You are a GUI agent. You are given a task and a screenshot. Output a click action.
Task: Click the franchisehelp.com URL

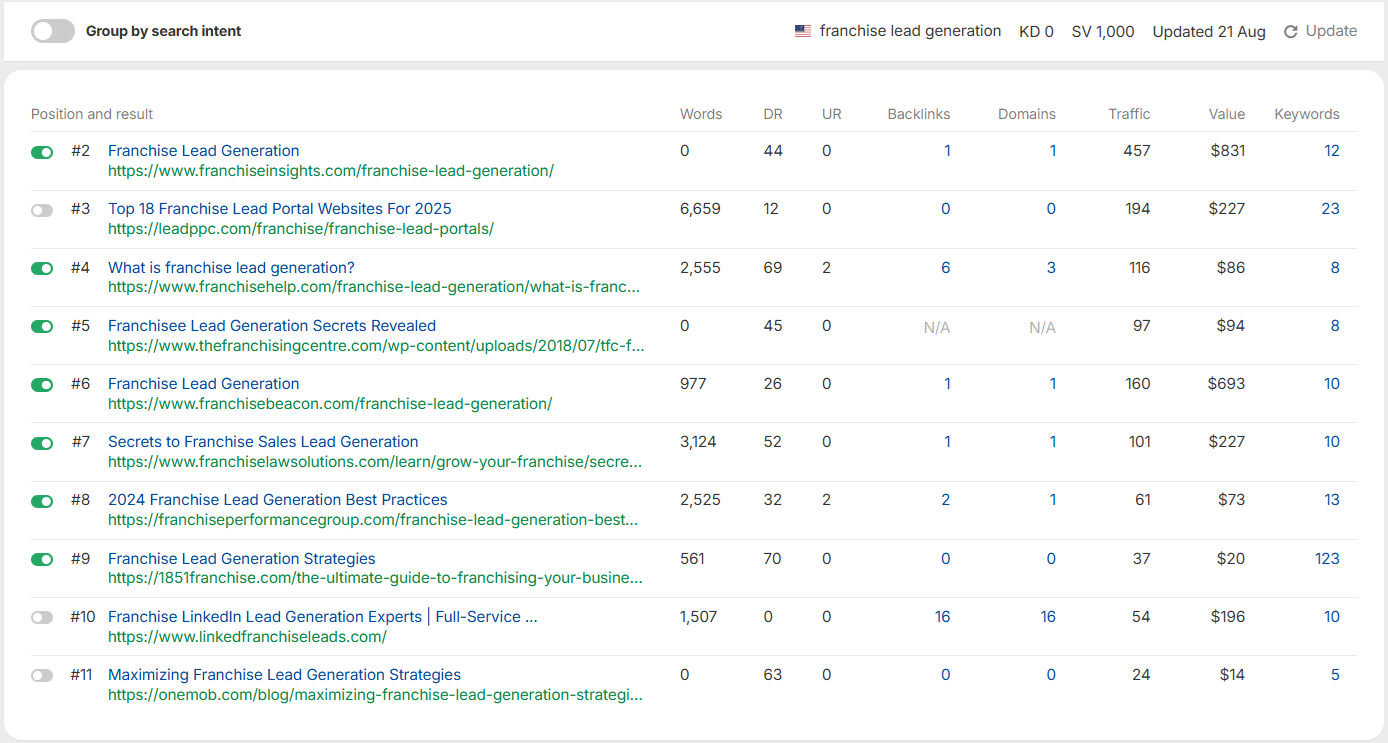(x=375, y=287)
